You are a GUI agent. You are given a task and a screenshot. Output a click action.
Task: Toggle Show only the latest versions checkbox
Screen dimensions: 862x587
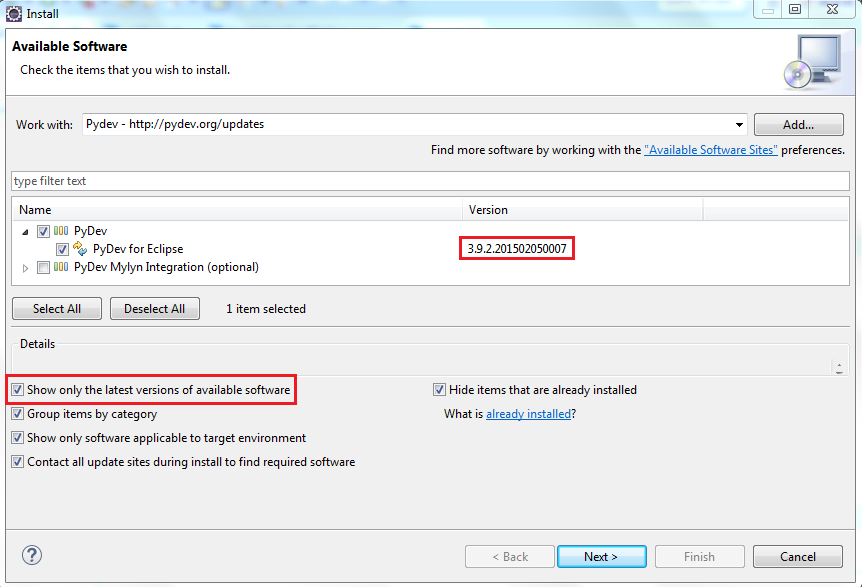click(18, 390)
